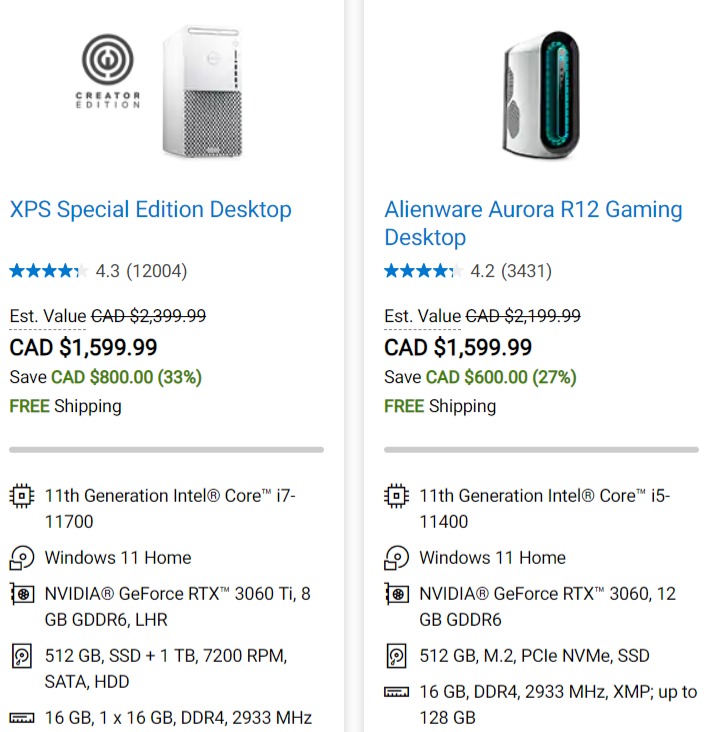
Task: Click the XPS processor chip icon
Action: point(22,495)
